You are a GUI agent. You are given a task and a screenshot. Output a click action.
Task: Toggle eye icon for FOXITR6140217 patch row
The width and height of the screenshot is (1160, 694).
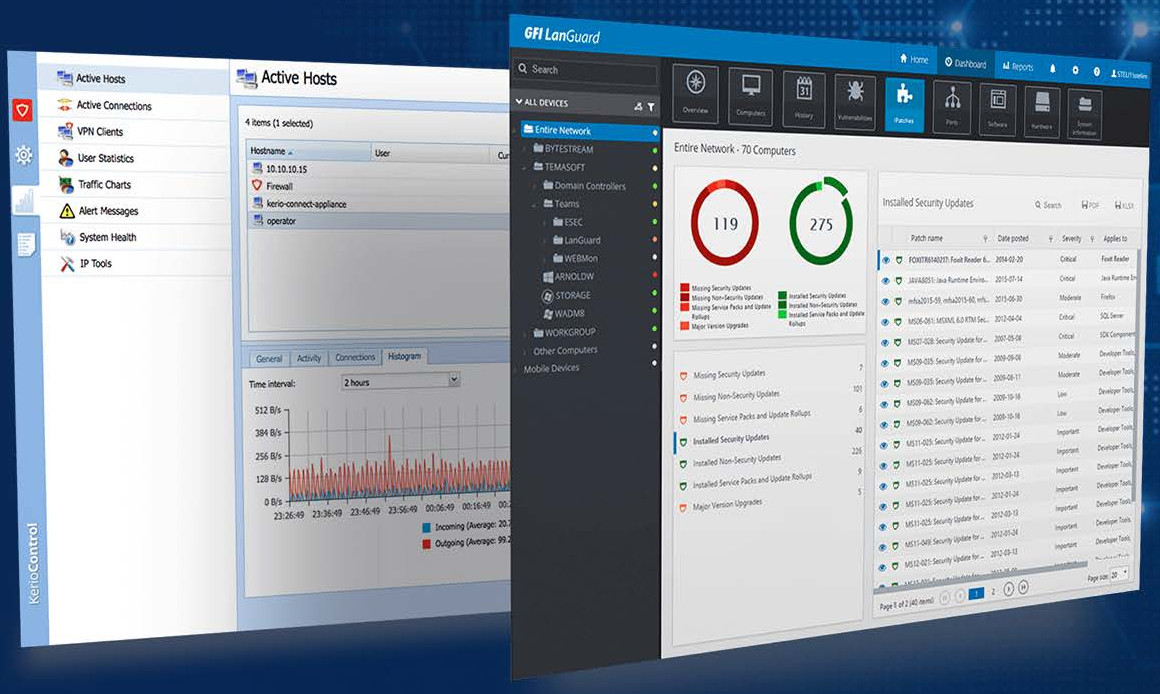[886, 260]
